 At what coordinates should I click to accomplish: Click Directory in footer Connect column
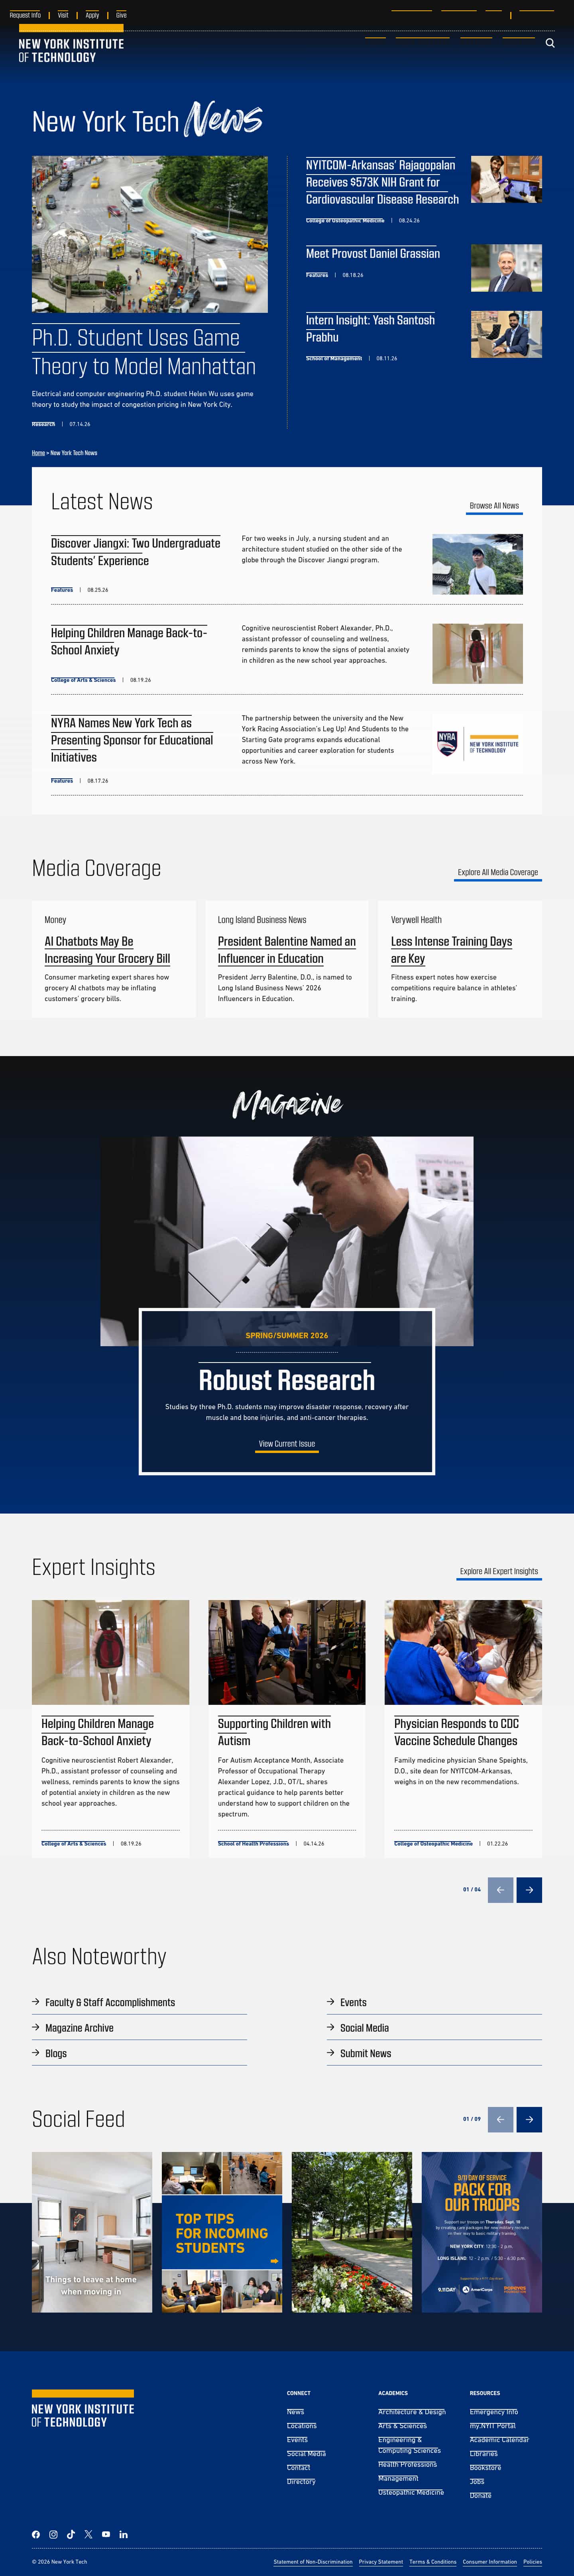coord(301,2481)
